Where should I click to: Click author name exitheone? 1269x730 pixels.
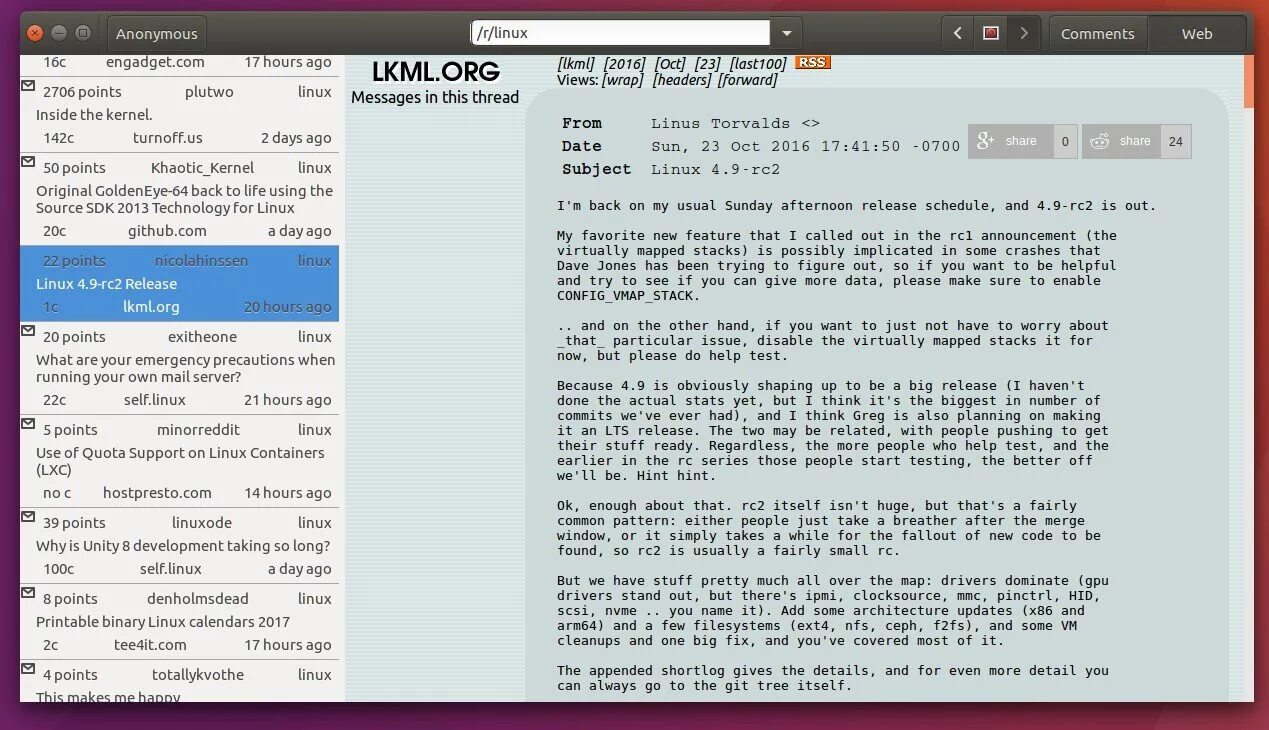pos(203,337)
